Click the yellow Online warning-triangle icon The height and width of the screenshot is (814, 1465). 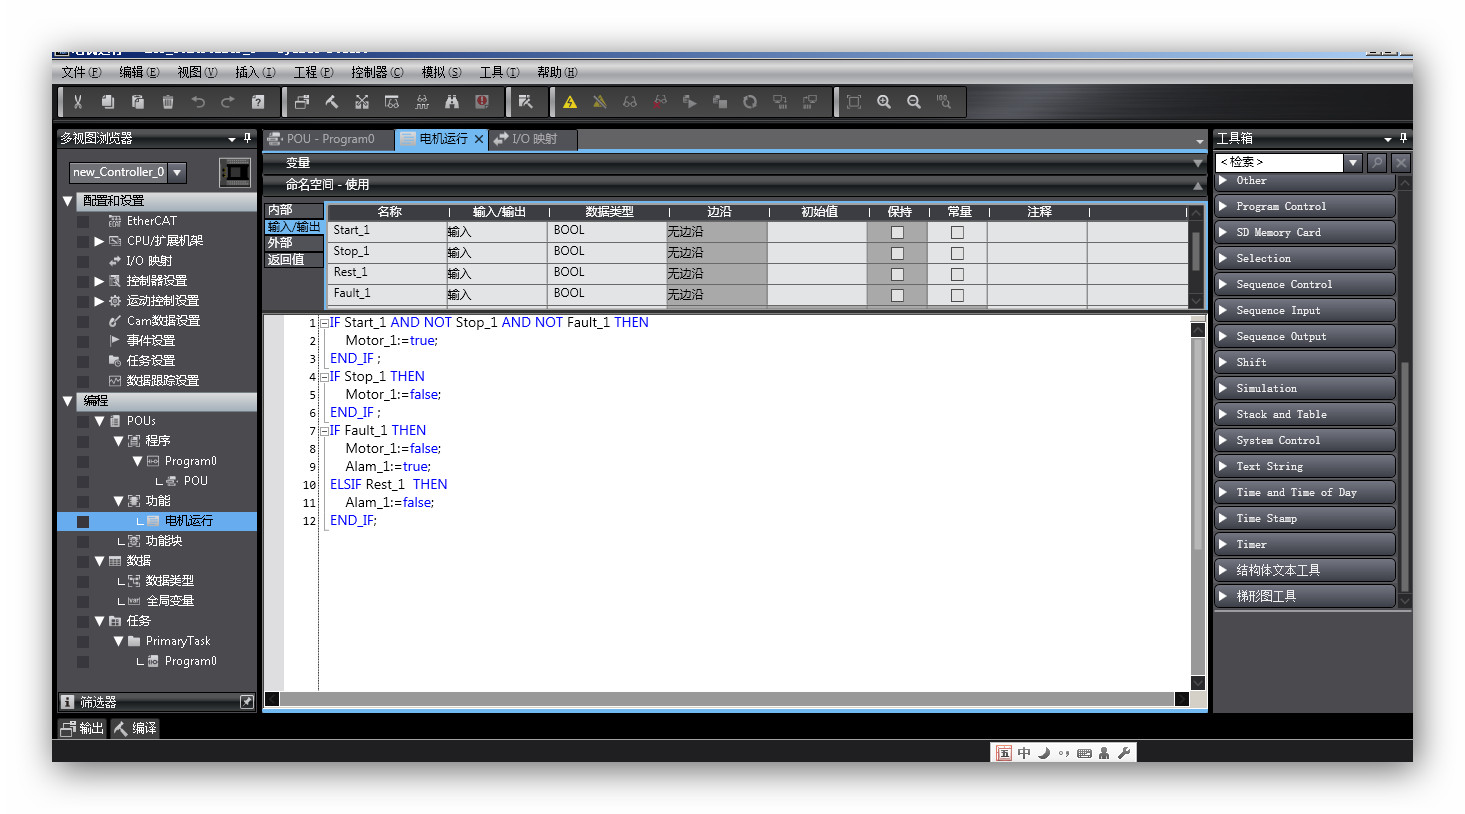(570, 102)
